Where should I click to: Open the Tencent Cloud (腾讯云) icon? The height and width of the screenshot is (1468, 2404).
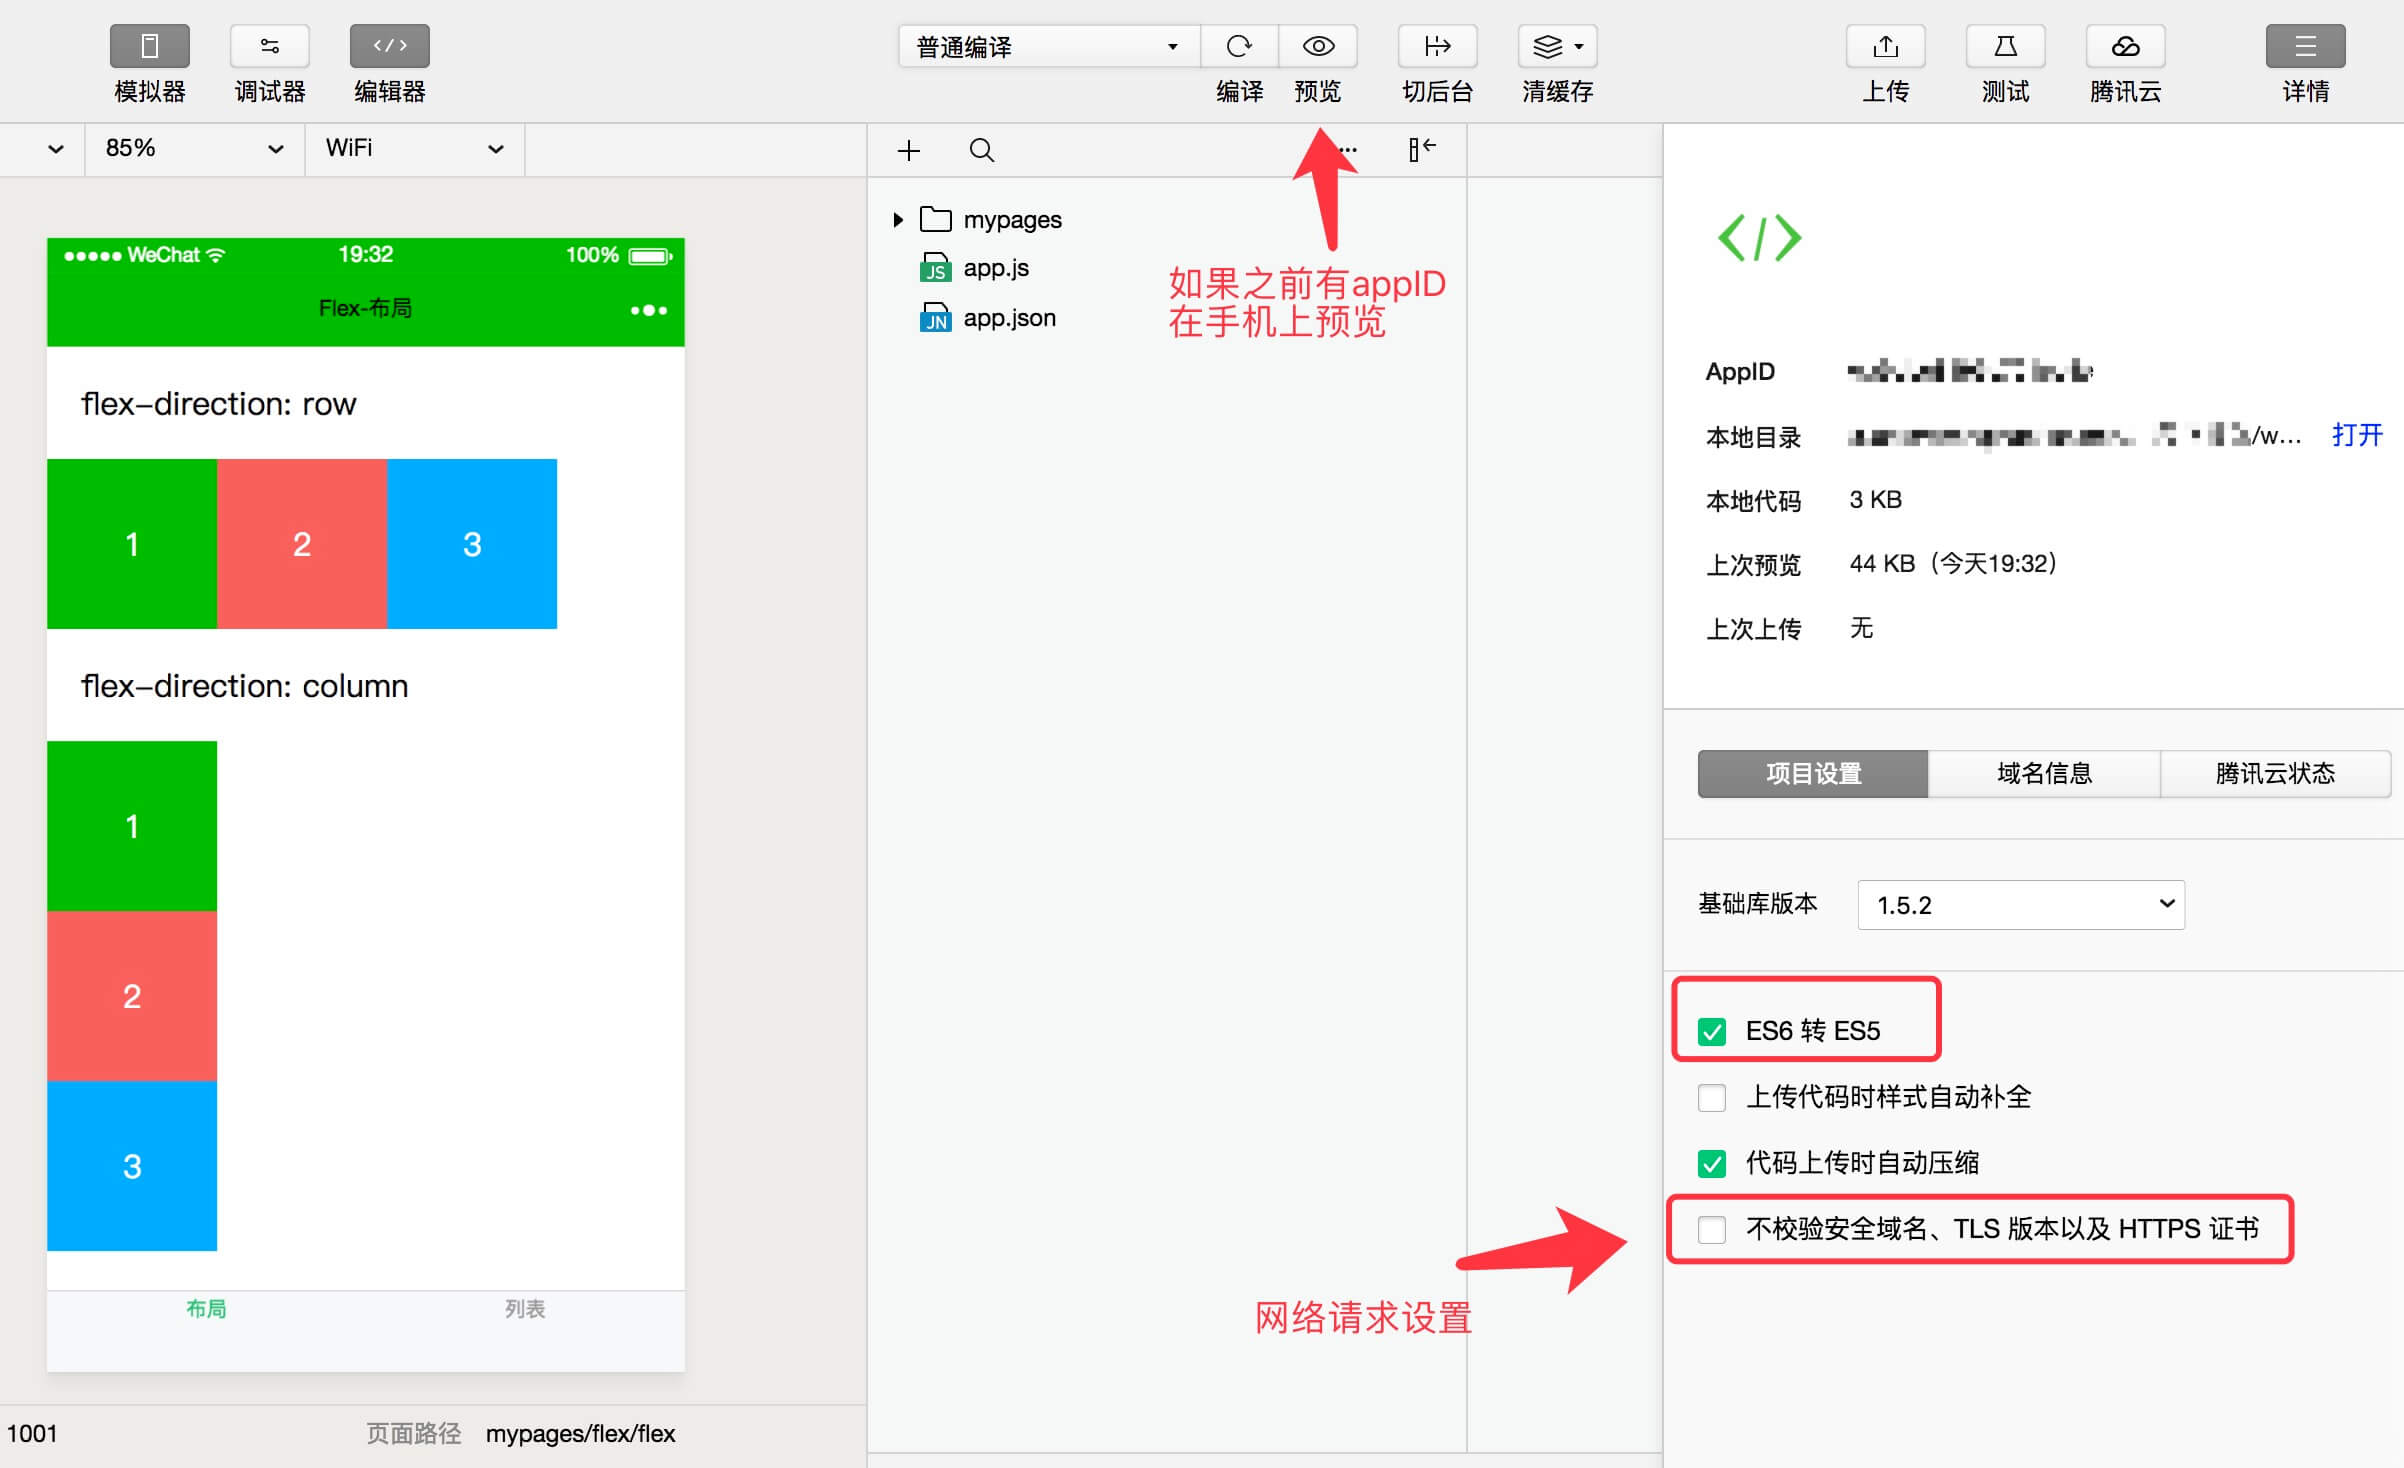2125,46
